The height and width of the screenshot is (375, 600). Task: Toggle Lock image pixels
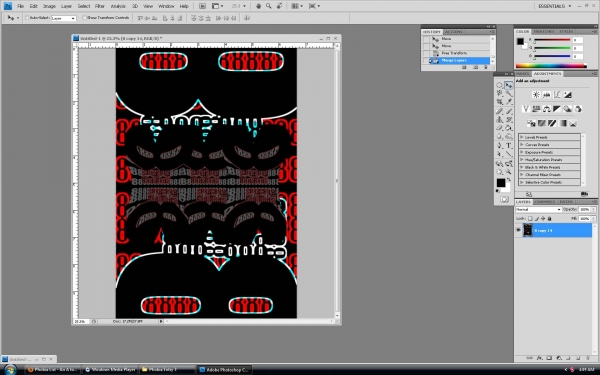pos(537,218)
